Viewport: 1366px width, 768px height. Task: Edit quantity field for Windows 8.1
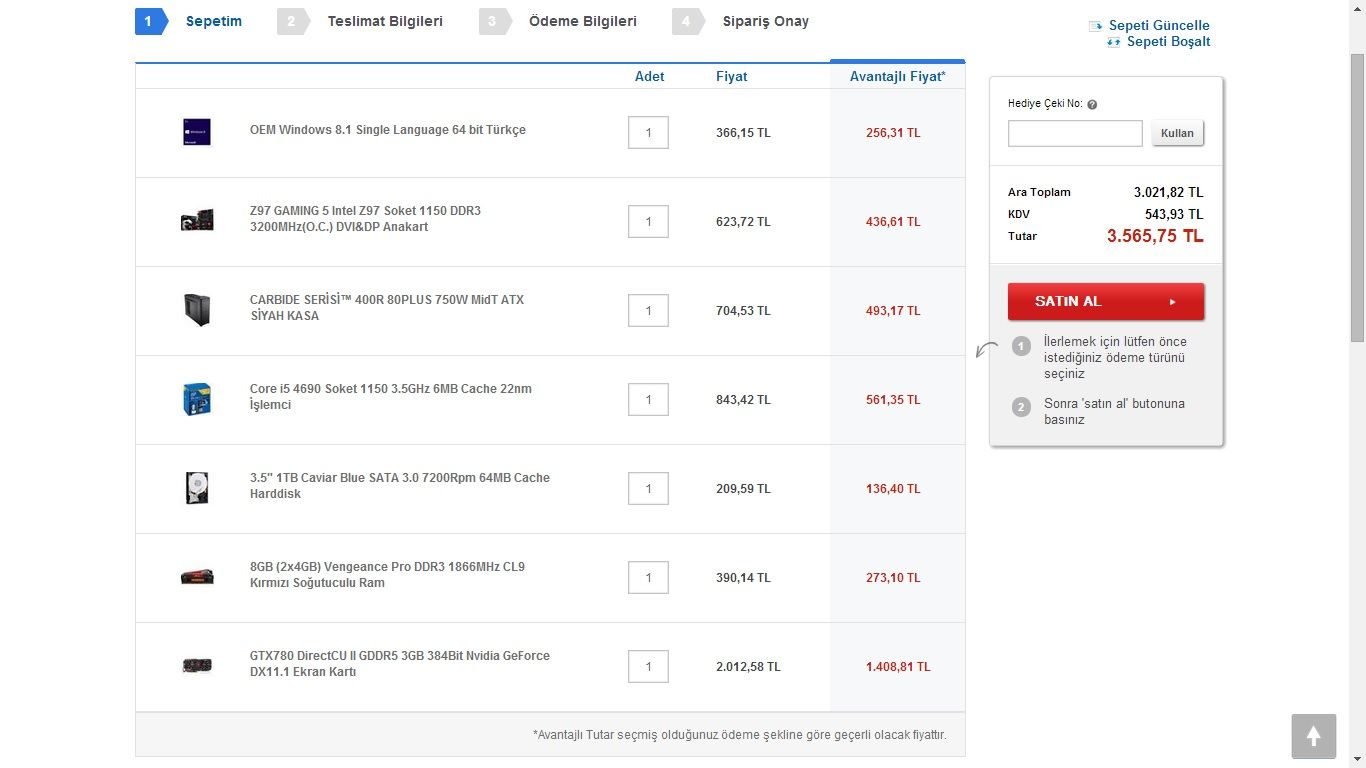pos(648,133)
